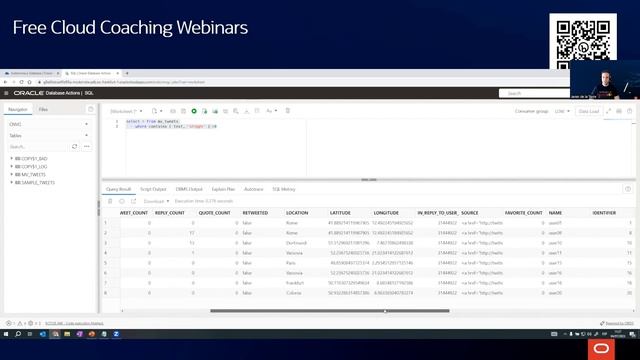
Task: Open the Explain Plan tab
Action: (223, 189)
